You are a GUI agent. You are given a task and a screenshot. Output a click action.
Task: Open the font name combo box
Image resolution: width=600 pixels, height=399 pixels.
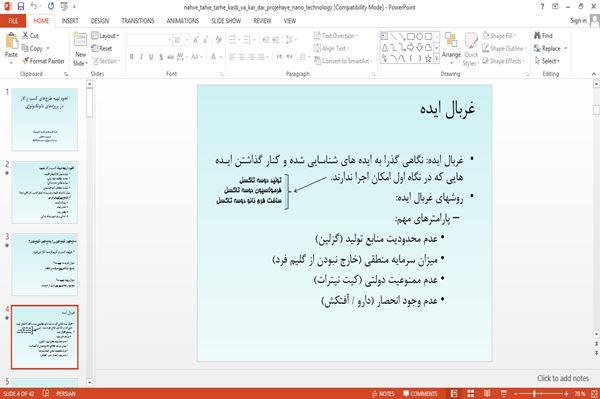coord(149,40)
